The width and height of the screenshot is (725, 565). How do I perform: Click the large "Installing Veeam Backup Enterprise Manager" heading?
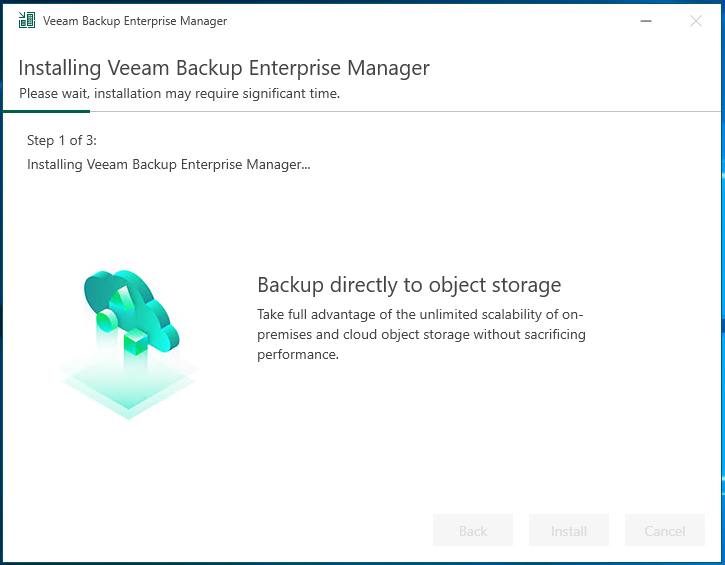click(x=224, y=69)
